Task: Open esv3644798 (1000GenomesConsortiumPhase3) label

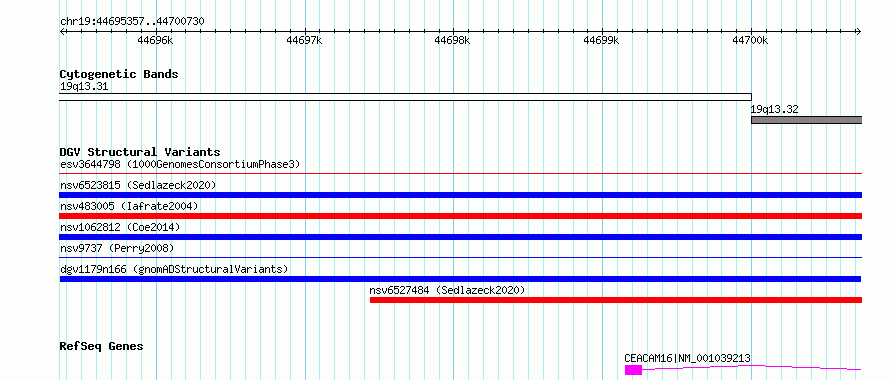Action: [180, 164]
